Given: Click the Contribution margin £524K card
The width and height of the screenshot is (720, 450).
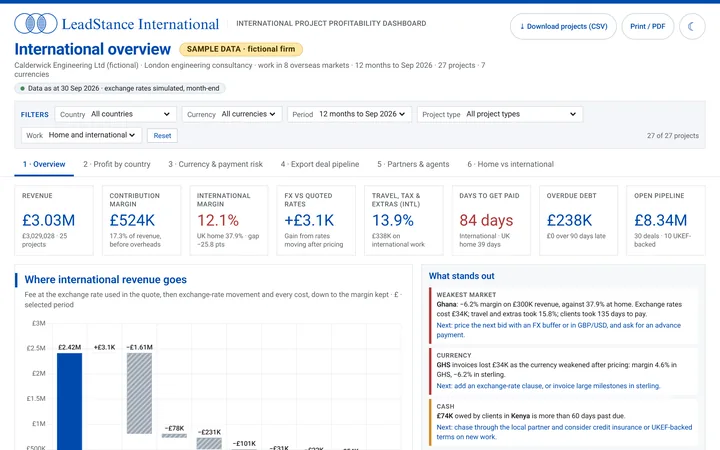Looking at the screenshot, I should [x=141, y=220].
